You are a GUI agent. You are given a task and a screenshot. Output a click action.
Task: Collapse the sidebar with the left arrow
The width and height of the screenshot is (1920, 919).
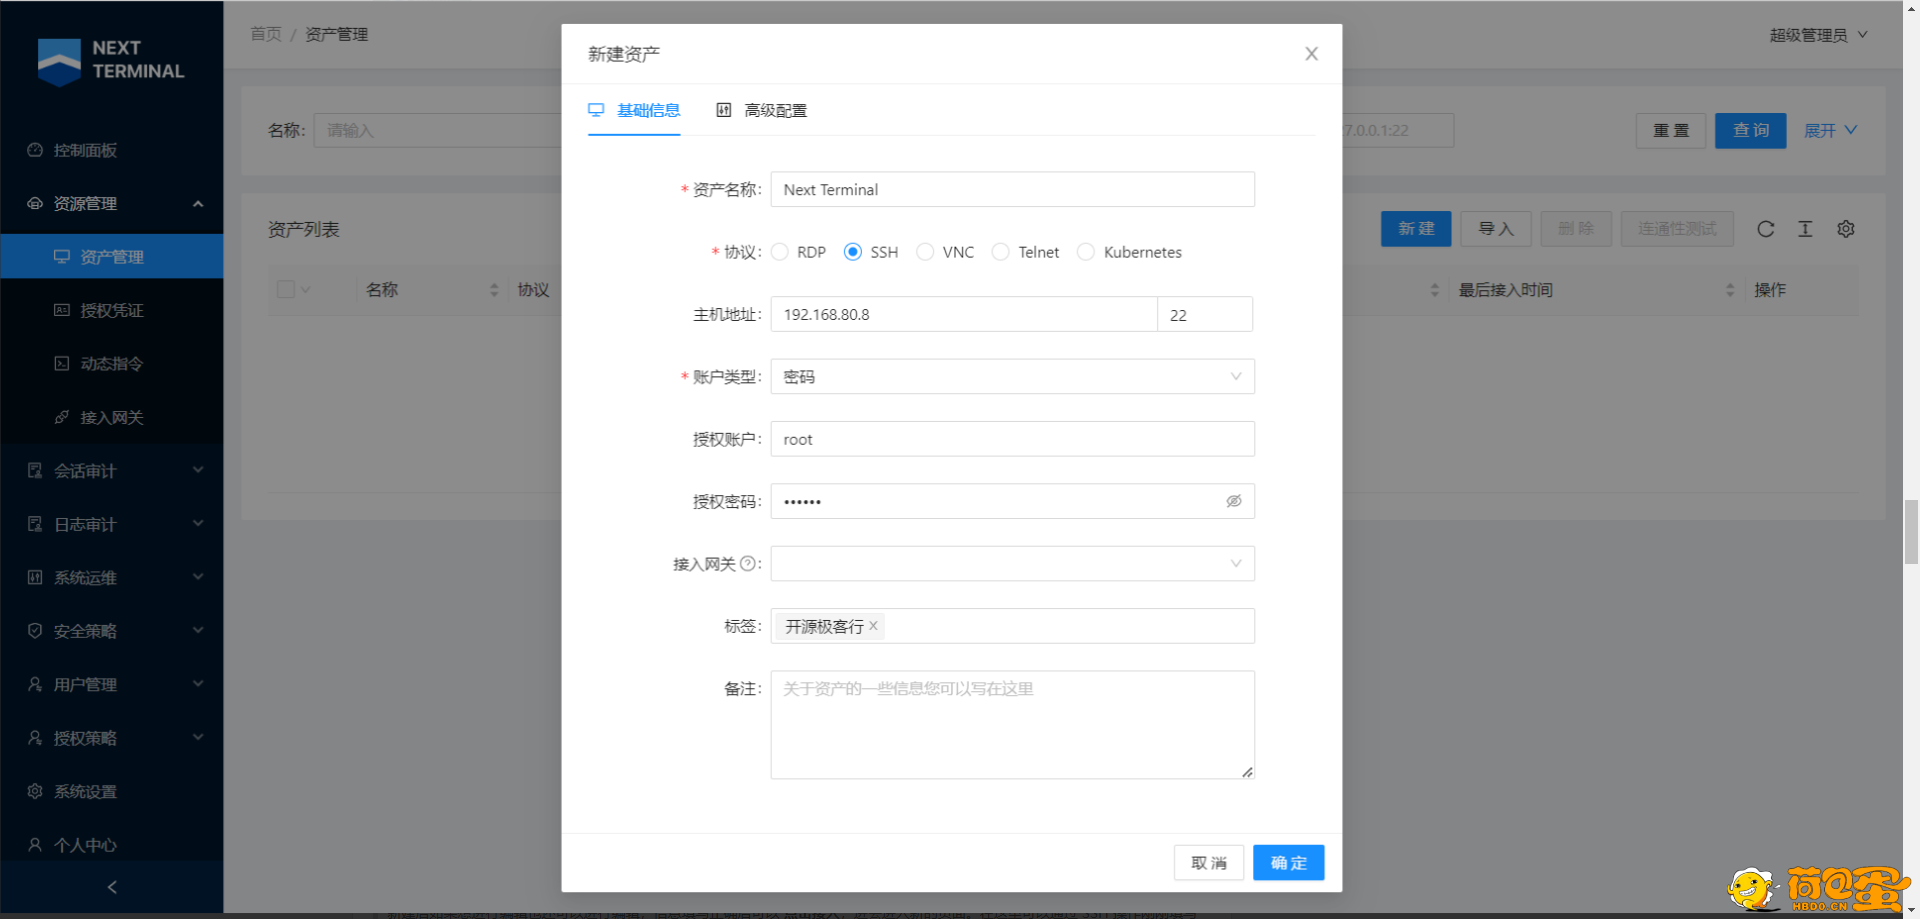112,887
